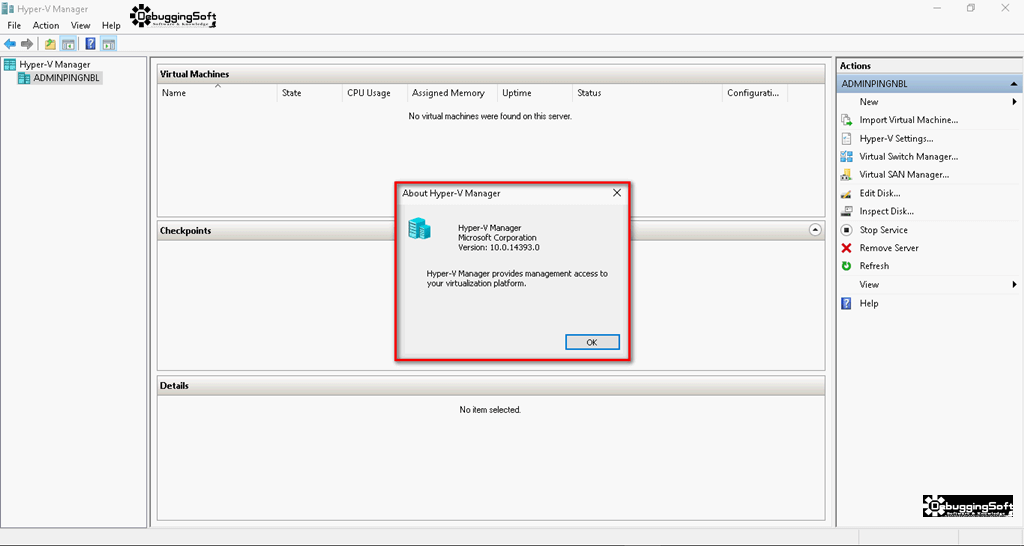1024x546 pixels.
Task: Click the Forward arrow in the toolbar
Action: [x=27, y=44]
